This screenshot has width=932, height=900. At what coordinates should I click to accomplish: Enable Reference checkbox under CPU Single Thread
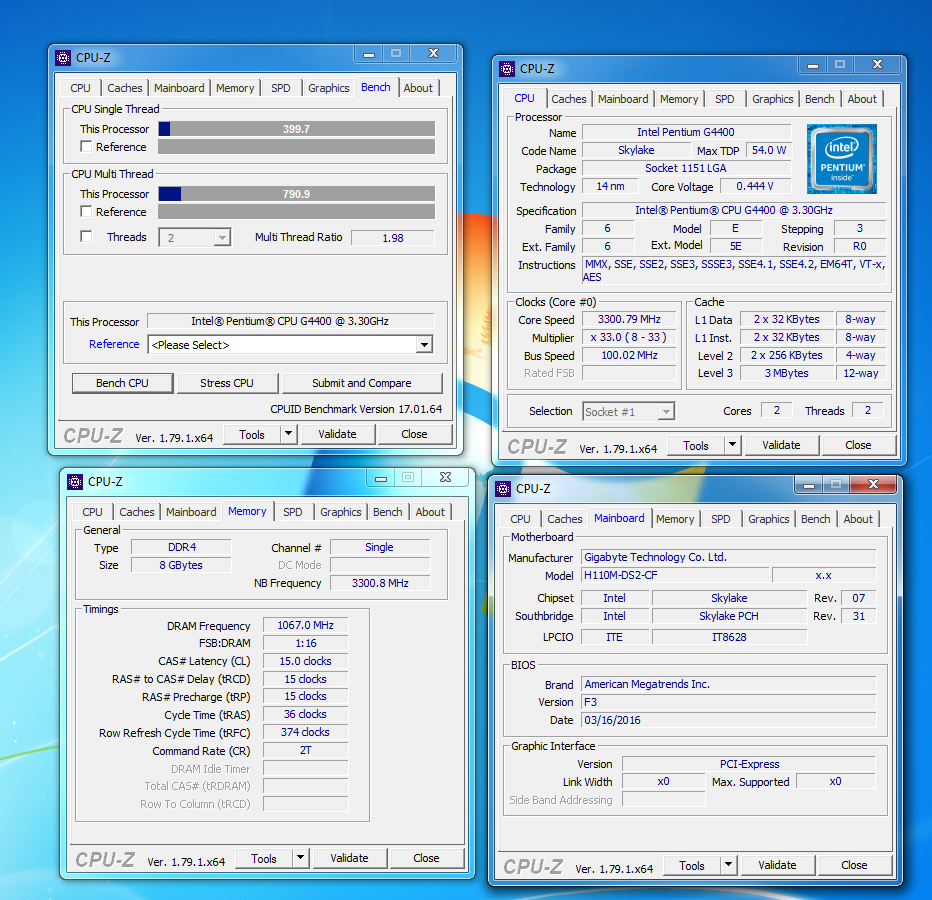tap(86, 146)
